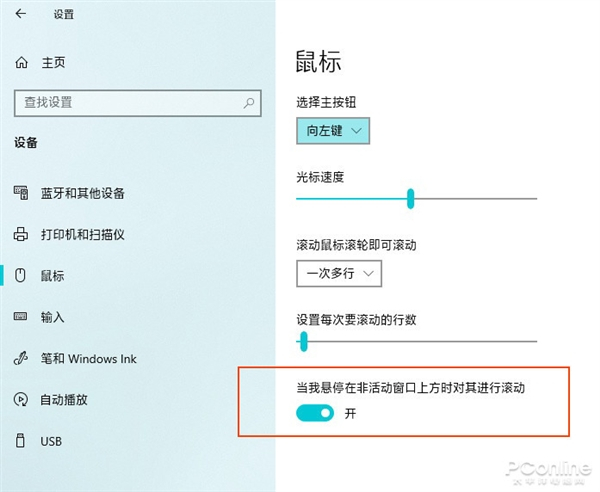Click the scroll lines slider handle
The image size is (600, 492).
(x=303, y=343)
